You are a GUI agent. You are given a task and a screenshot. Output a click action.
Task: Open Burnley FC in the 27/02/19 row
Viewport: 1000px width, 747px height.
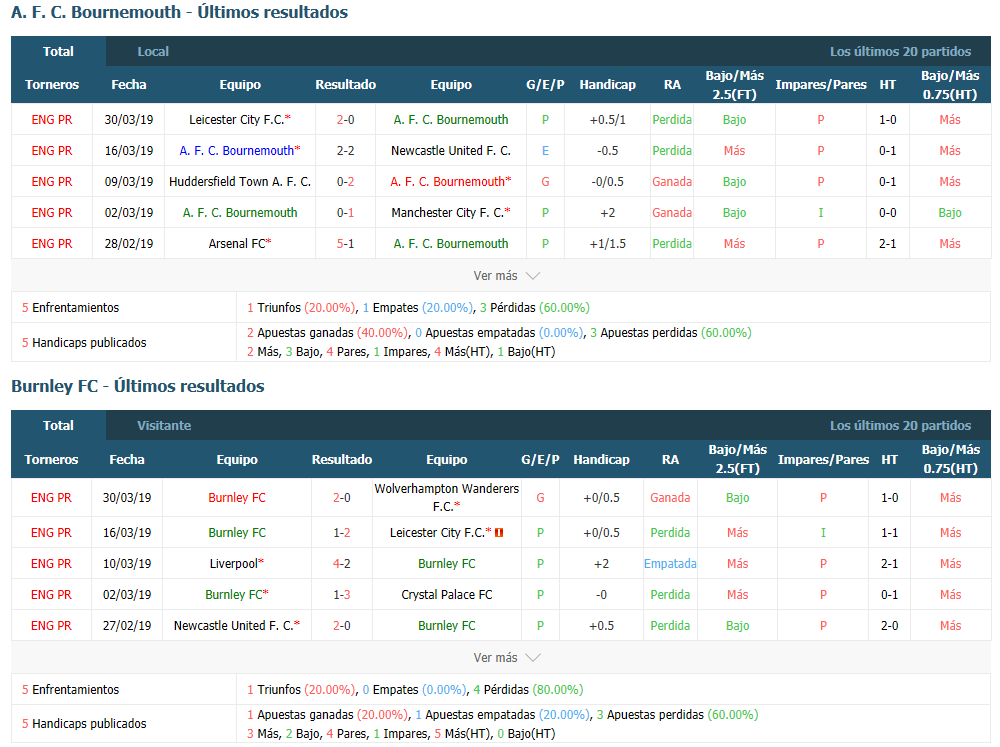[x=446, y=626]
